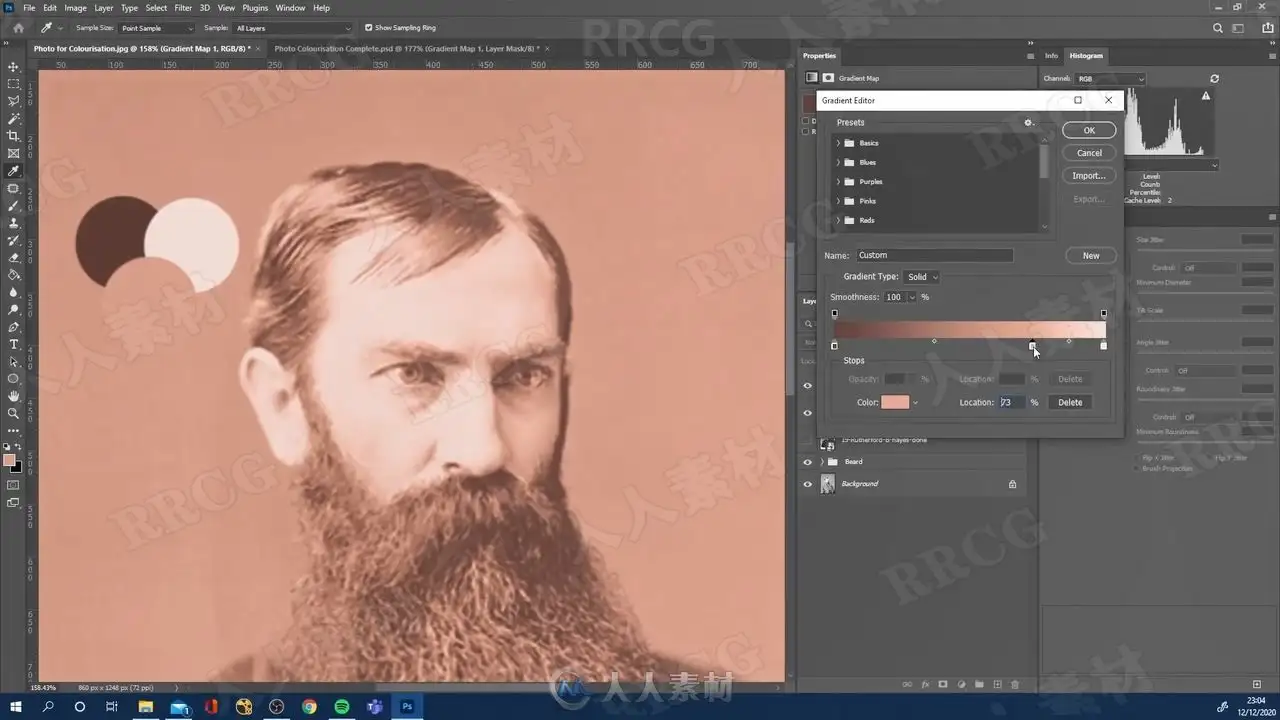This screenshot has width=1280, height=720.
Task: Expand the Reds preset folder
Action: coord(838,220)
